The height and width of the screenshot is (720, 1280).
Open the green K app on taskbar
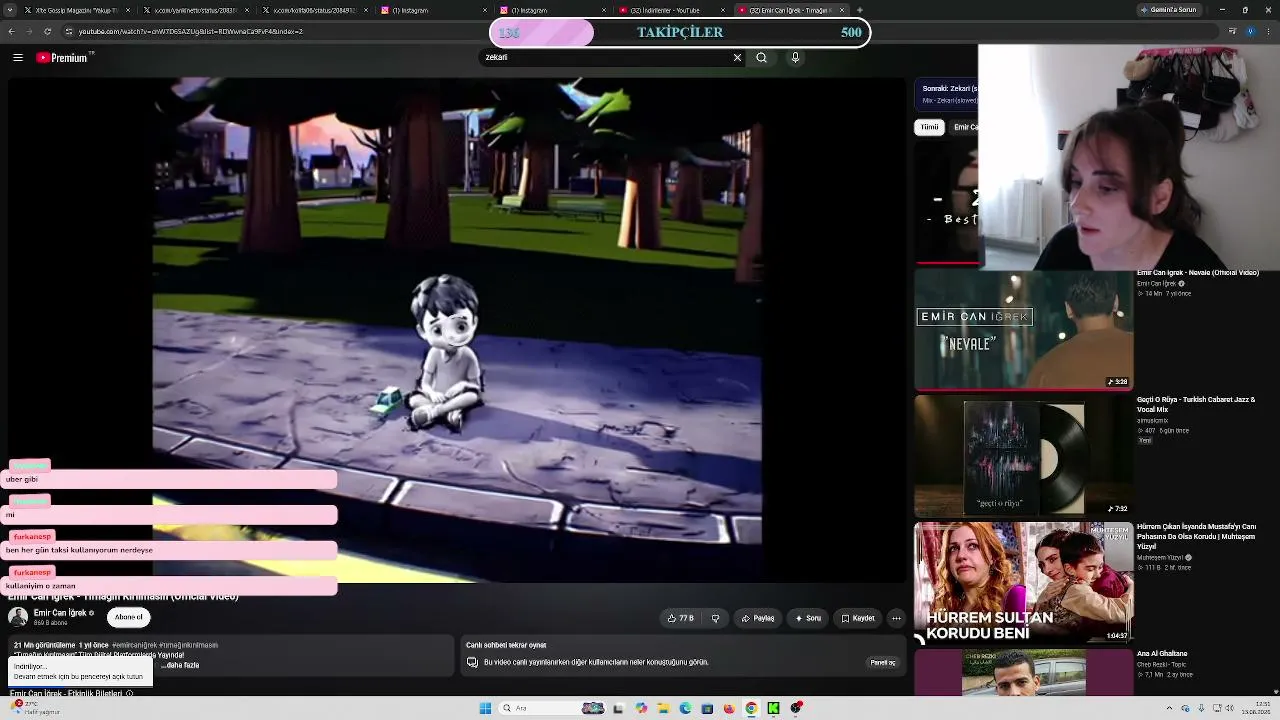773,708
